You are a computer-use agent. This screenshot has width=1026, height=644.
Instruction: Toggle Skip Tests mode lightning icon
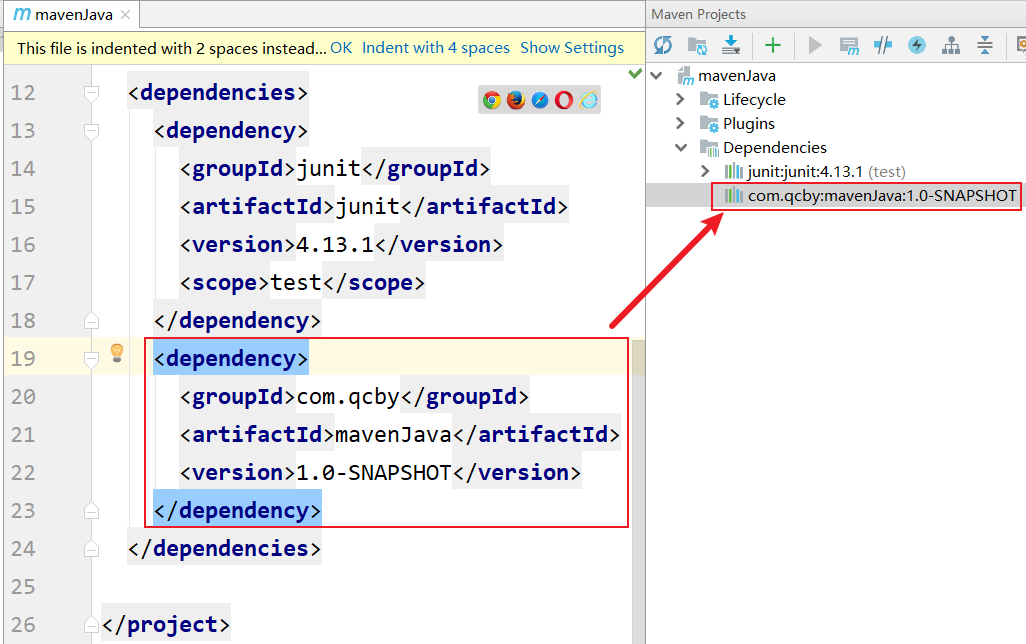coord(917,45)
